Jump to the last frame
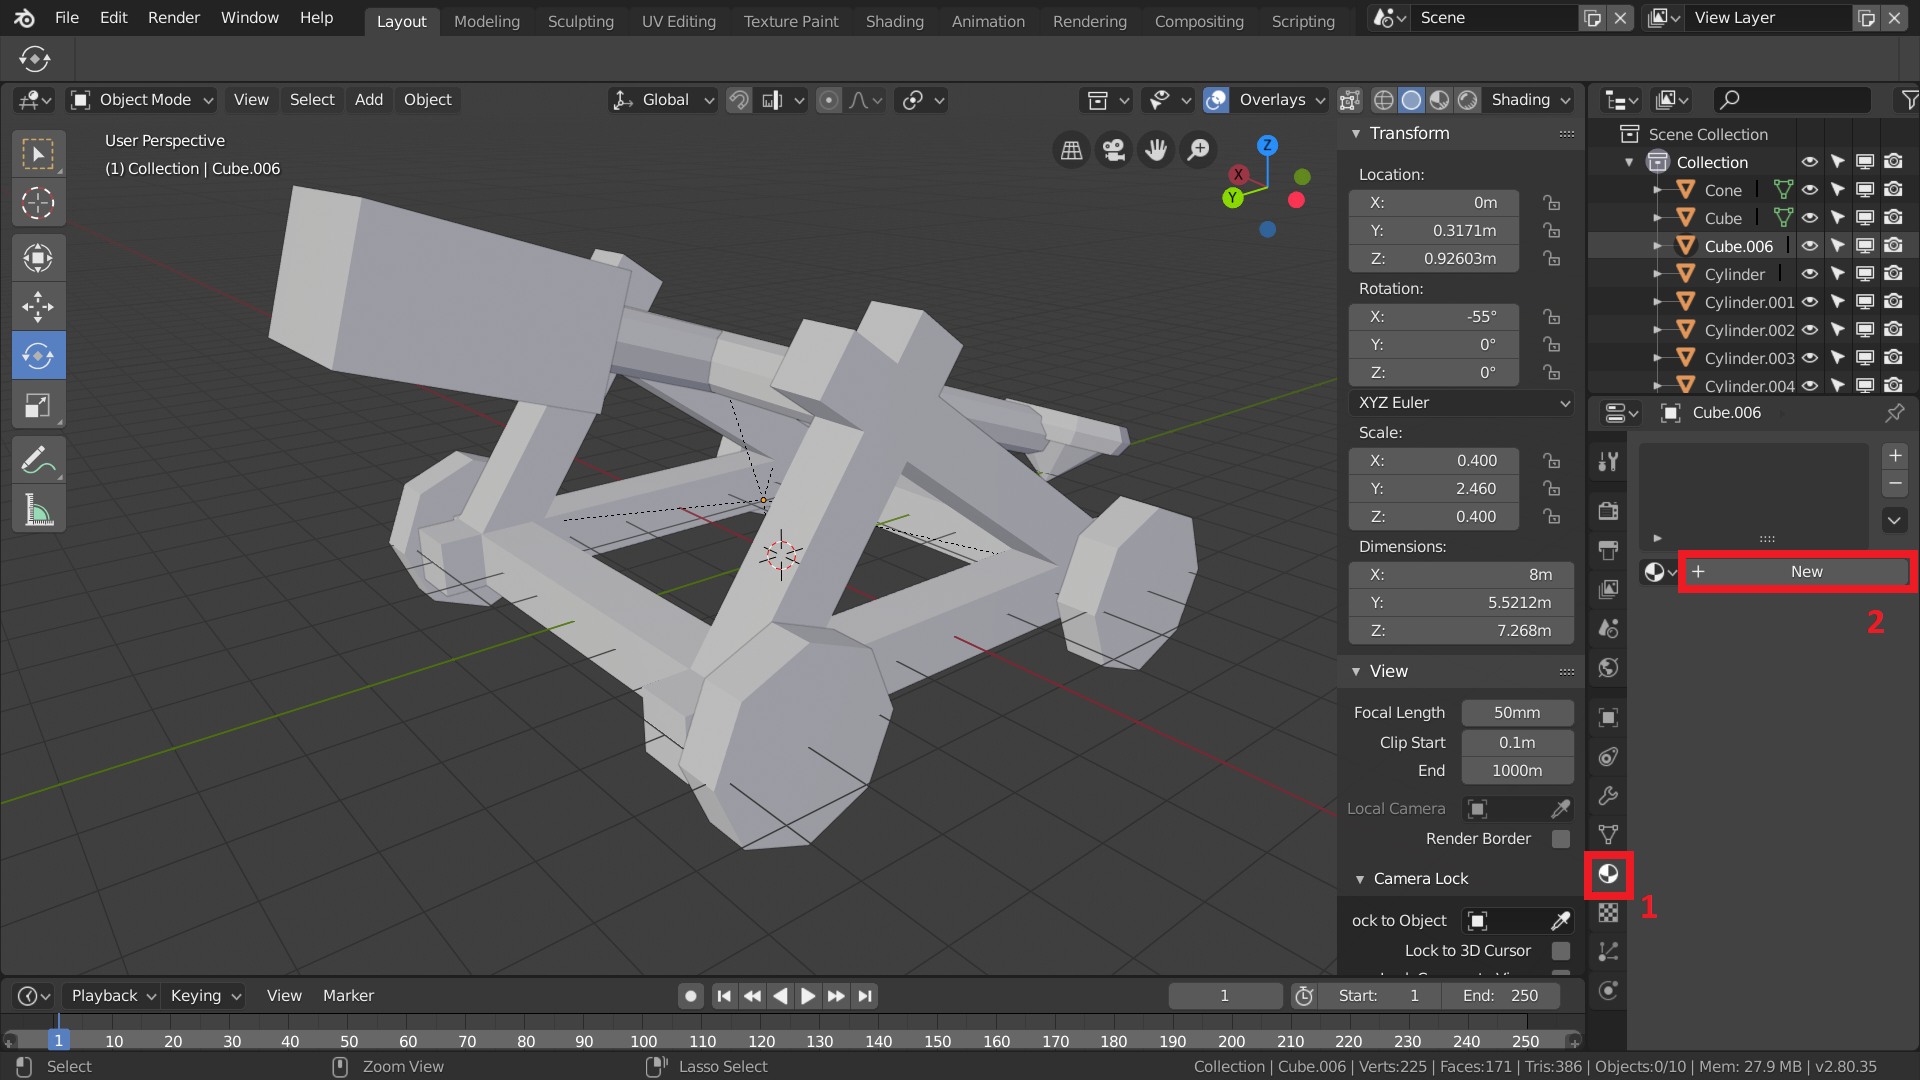1920x1080 pixels. (x=866, y=996)
